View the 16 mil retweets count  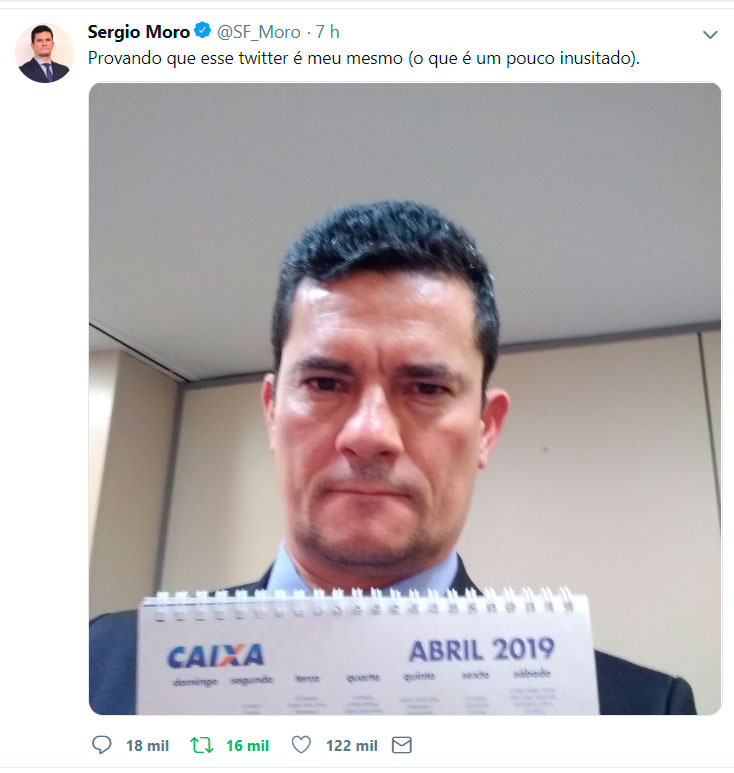point(247,745)
